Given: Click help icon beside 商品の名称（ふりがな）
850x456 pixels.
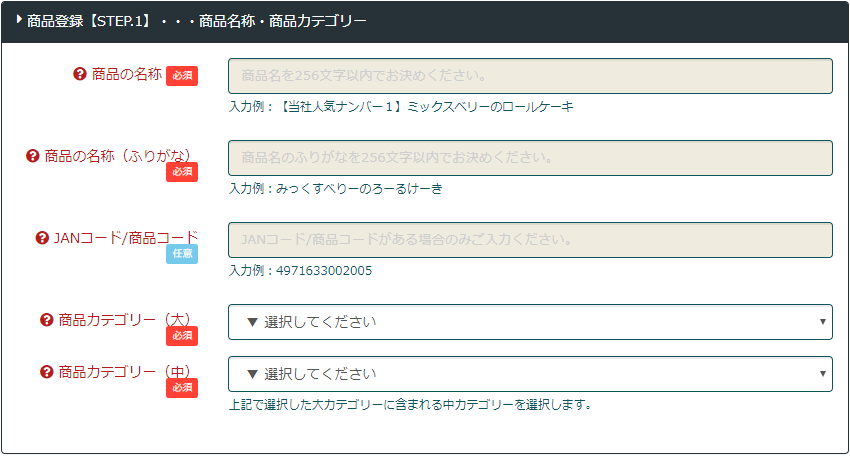Looking at the screenshot, I should pos(33,156).
